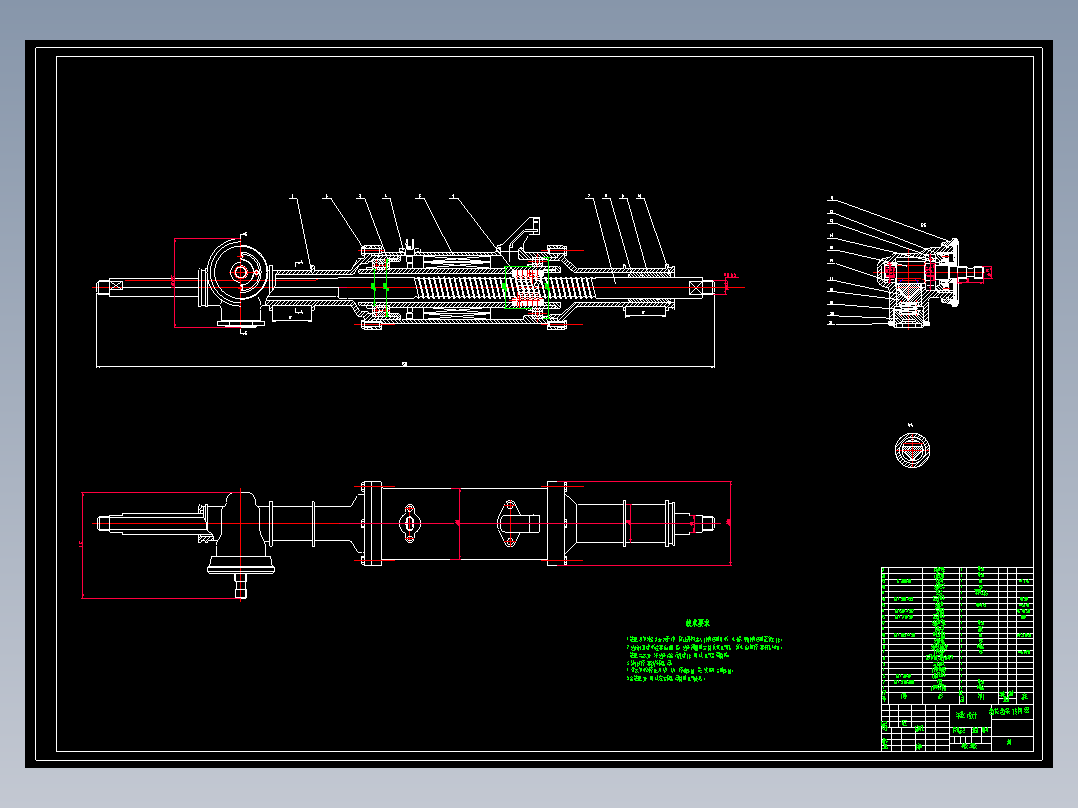This screenshot has height=808, width=1078.
Task: Select the drawing name cell in title block
Action: coord(1011,711)
